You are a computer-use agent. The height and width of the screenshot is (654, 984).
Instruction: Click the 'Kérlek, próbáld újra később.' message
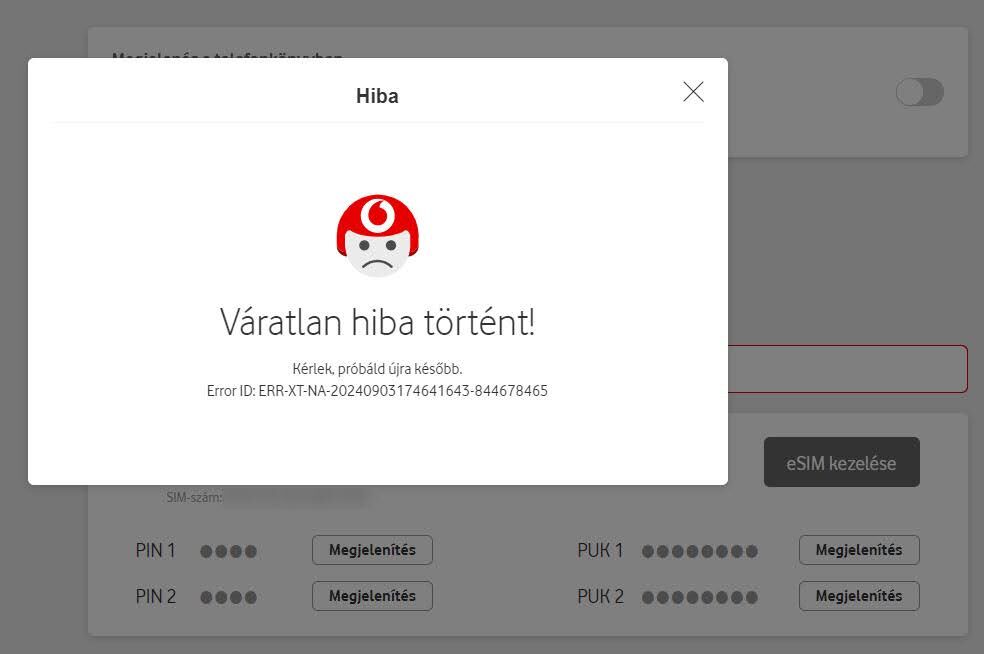[x=377, y=368]
